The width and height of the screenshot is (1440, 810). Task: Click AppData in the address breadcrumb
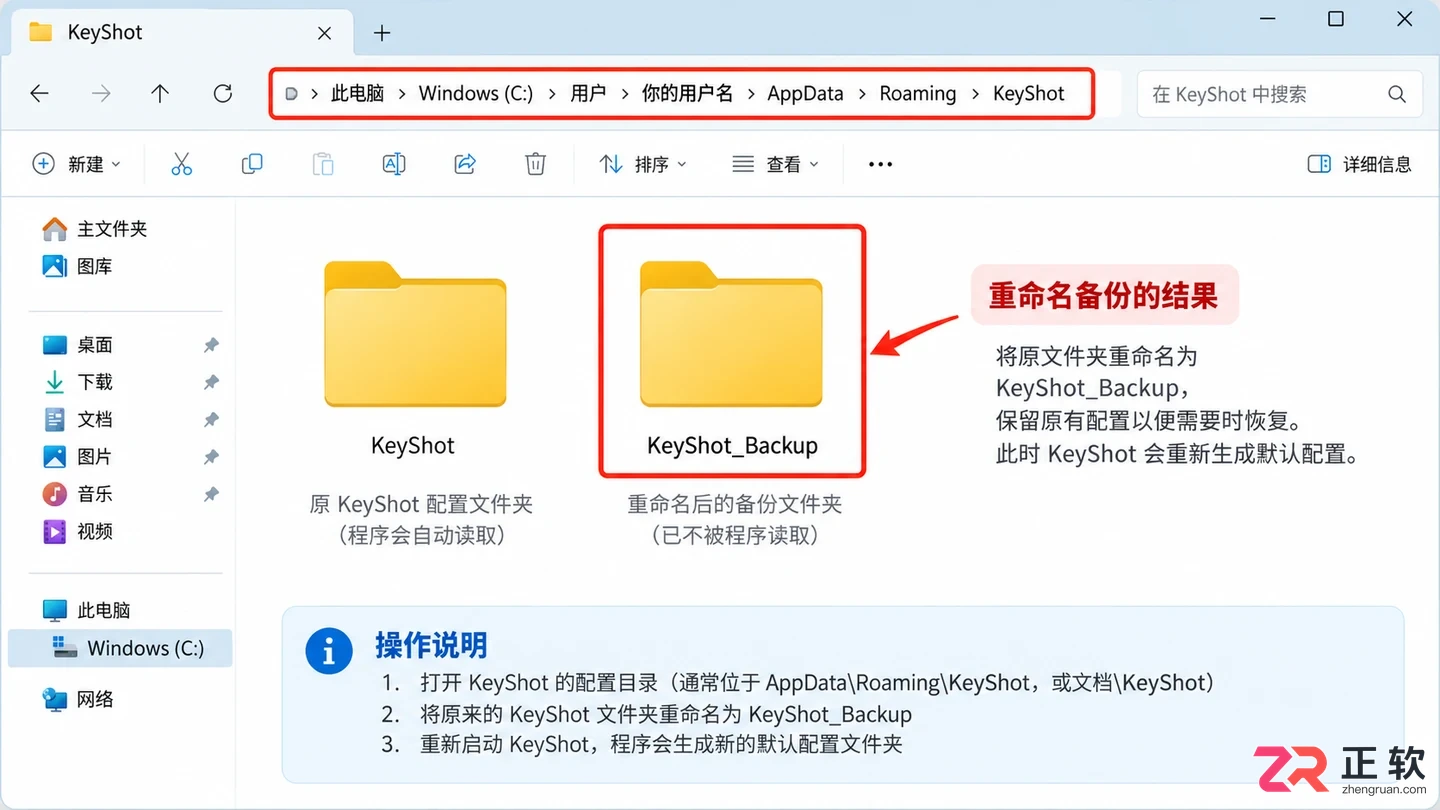click(805, 94)
